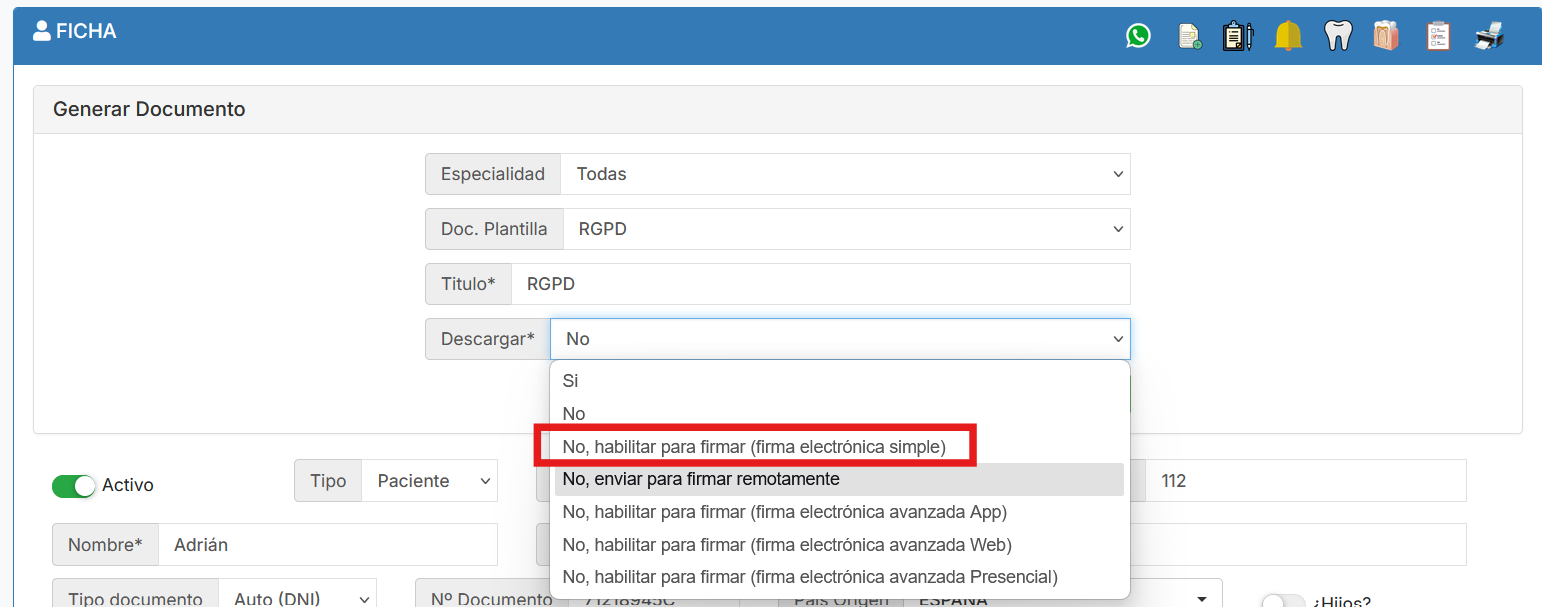Toggle the Activo switch off
Image resolution: width=1542 pixels, height=607 pixels.
point(74,486)
